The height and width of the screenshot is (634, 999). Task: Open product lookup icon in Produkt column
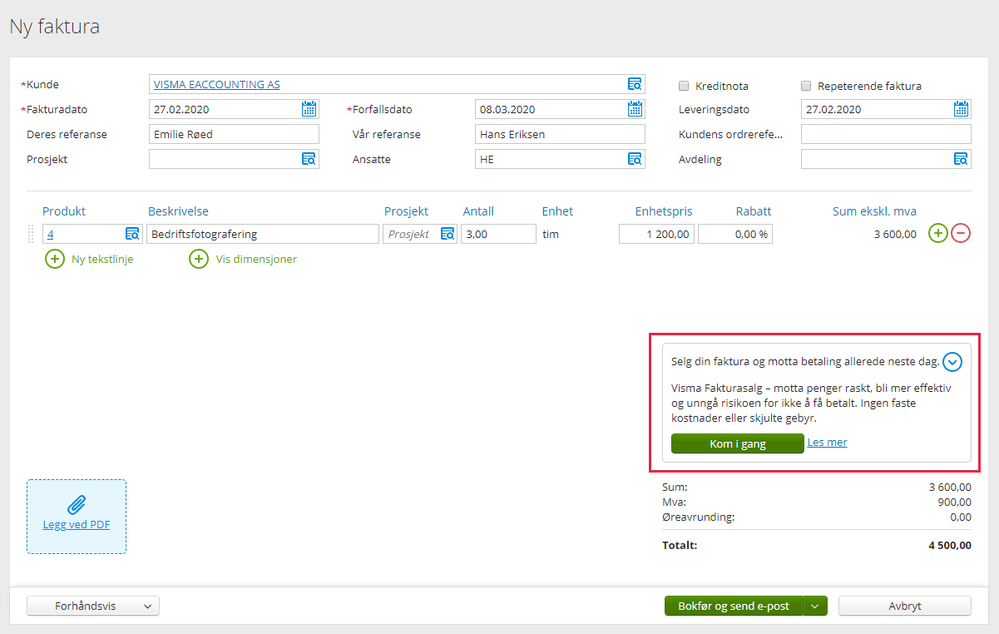[132, 234]
